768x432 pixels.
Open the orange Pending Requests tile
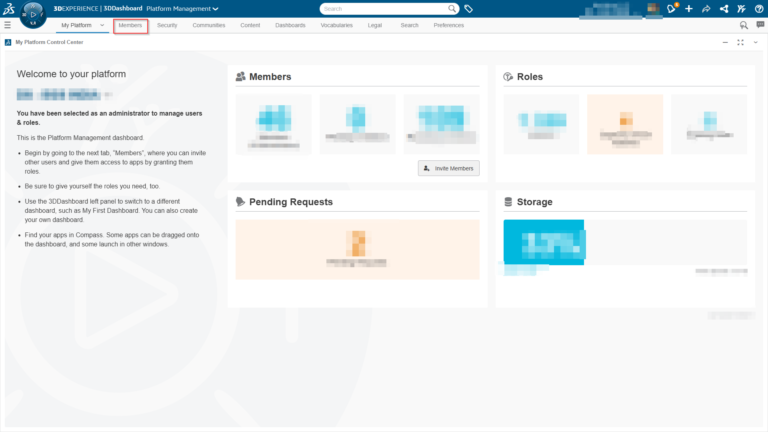pyautogui.click(x=358, y=249)
